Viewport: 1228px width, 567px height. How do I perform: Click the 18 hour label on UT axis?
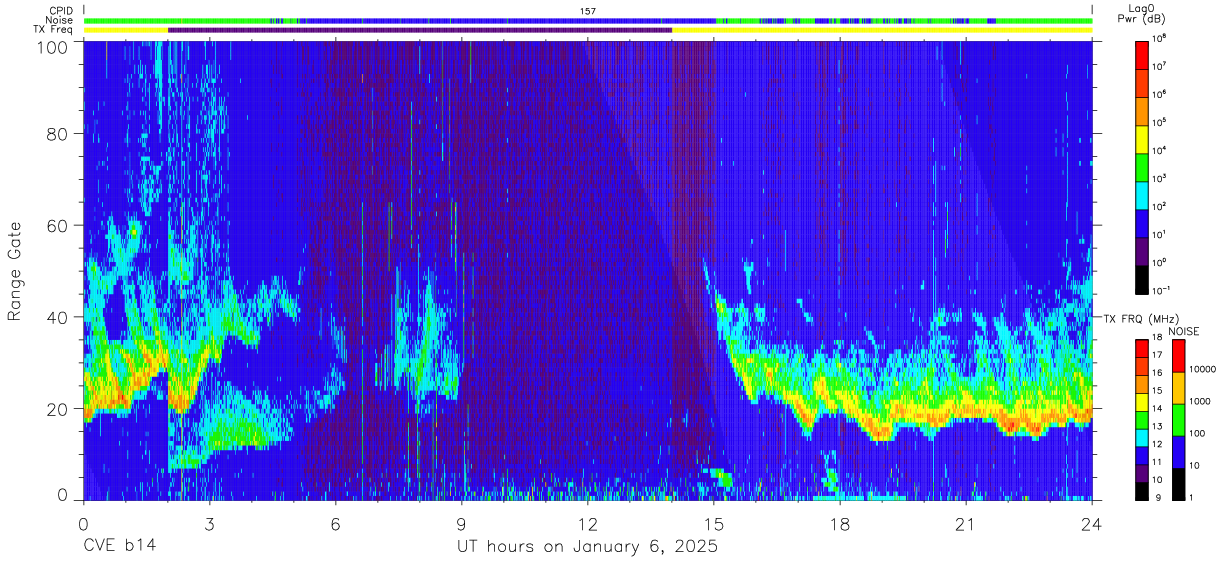tap(840, 523)
